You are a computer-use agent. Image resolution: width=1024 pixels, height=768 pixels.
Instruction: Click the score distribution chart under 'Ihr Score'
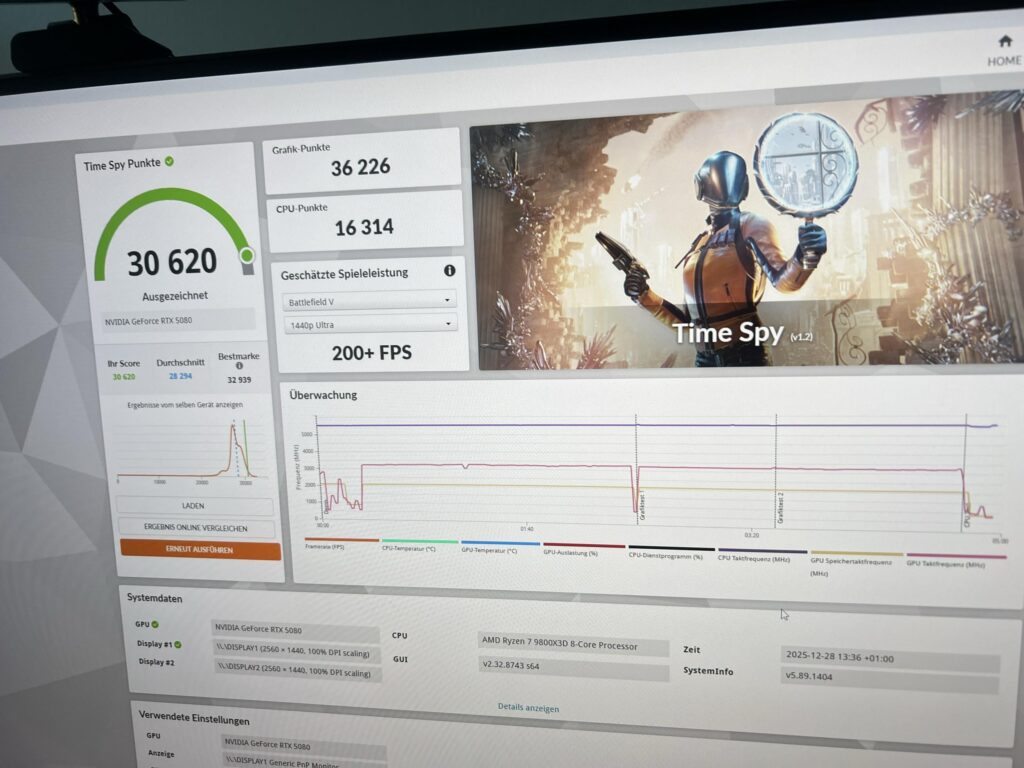[190, 451]
